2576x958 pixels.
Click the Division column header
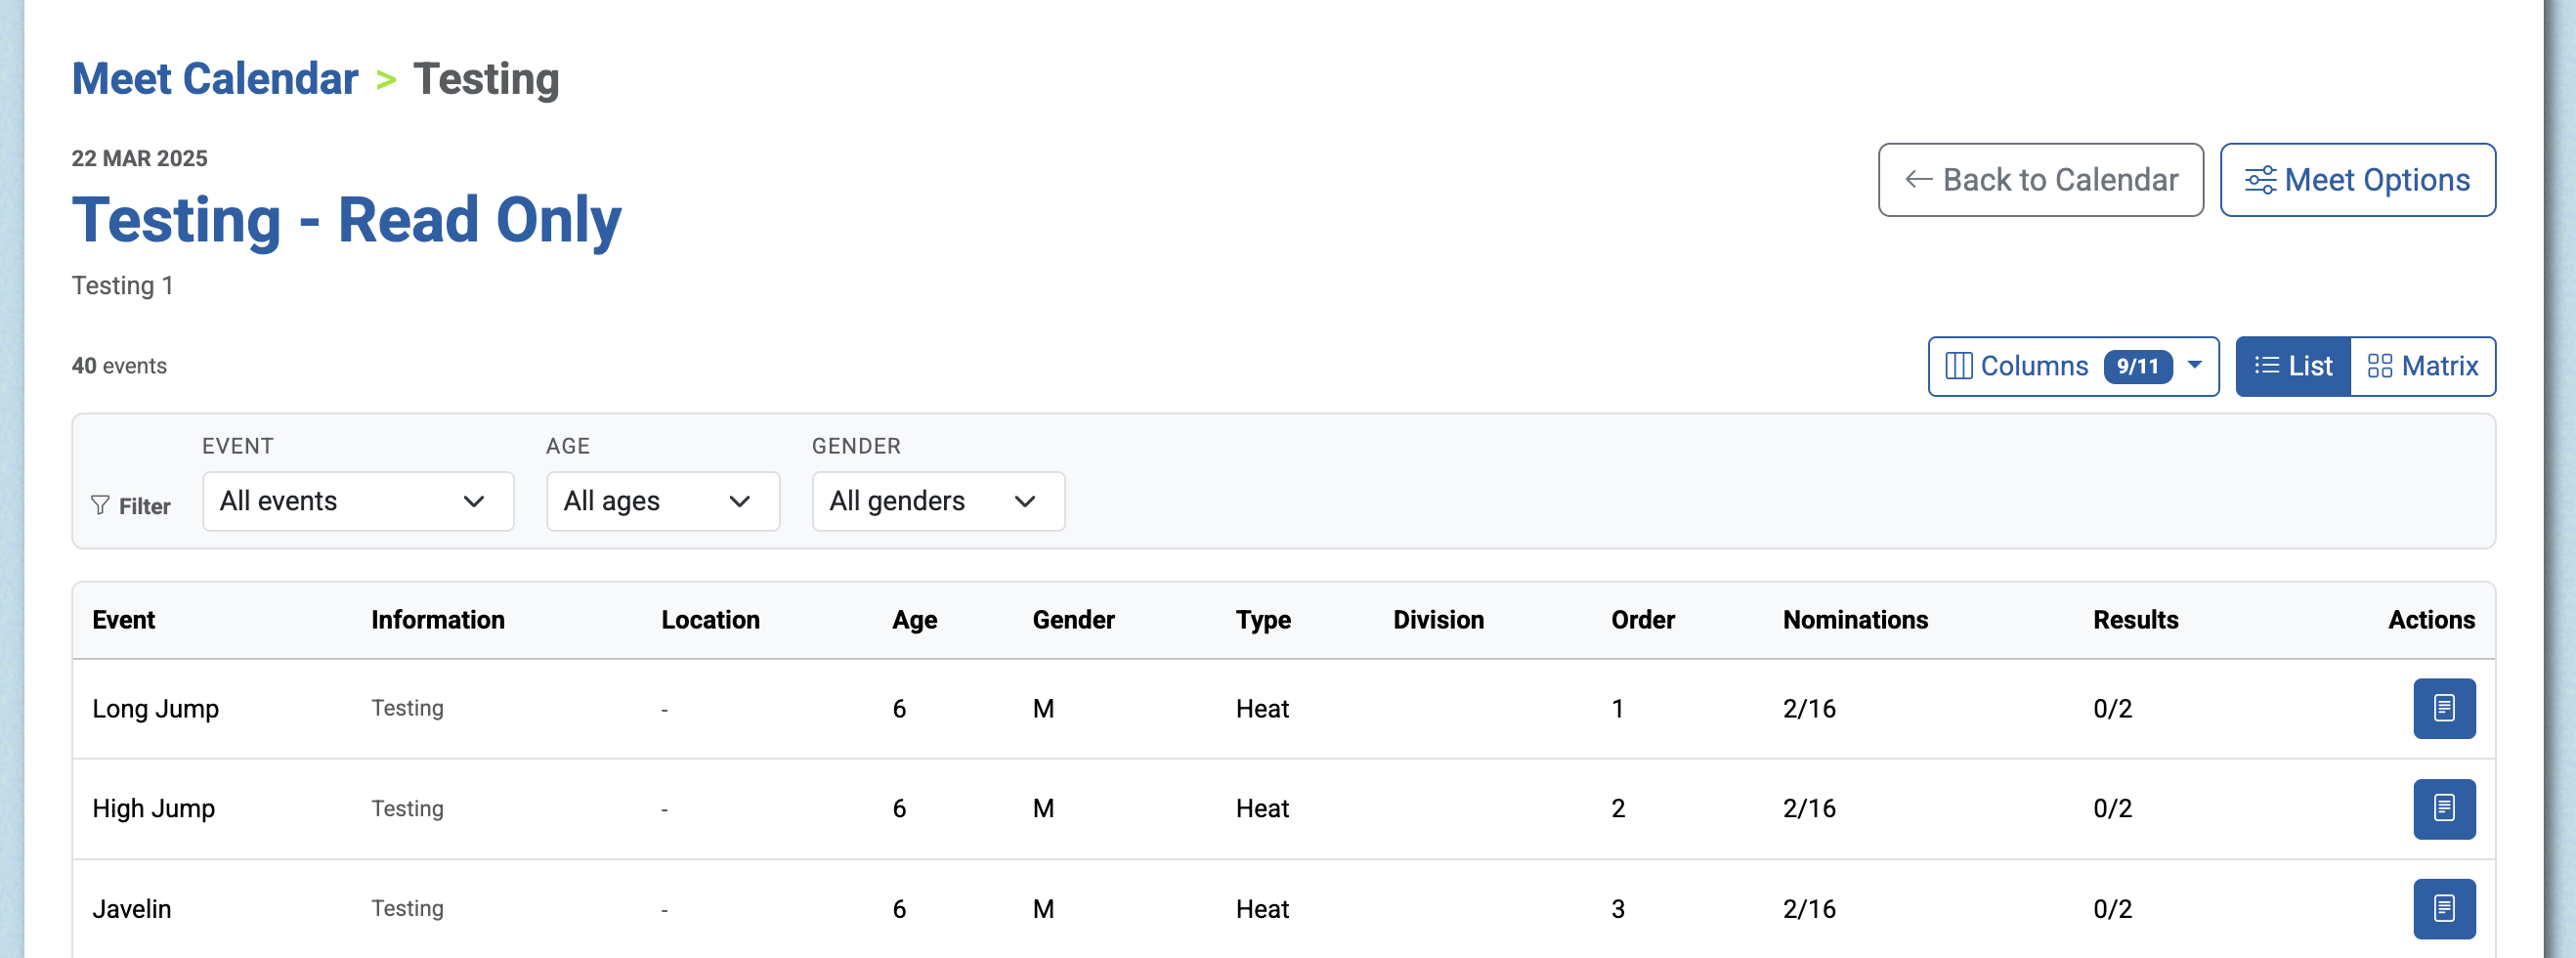[1438, 620]
